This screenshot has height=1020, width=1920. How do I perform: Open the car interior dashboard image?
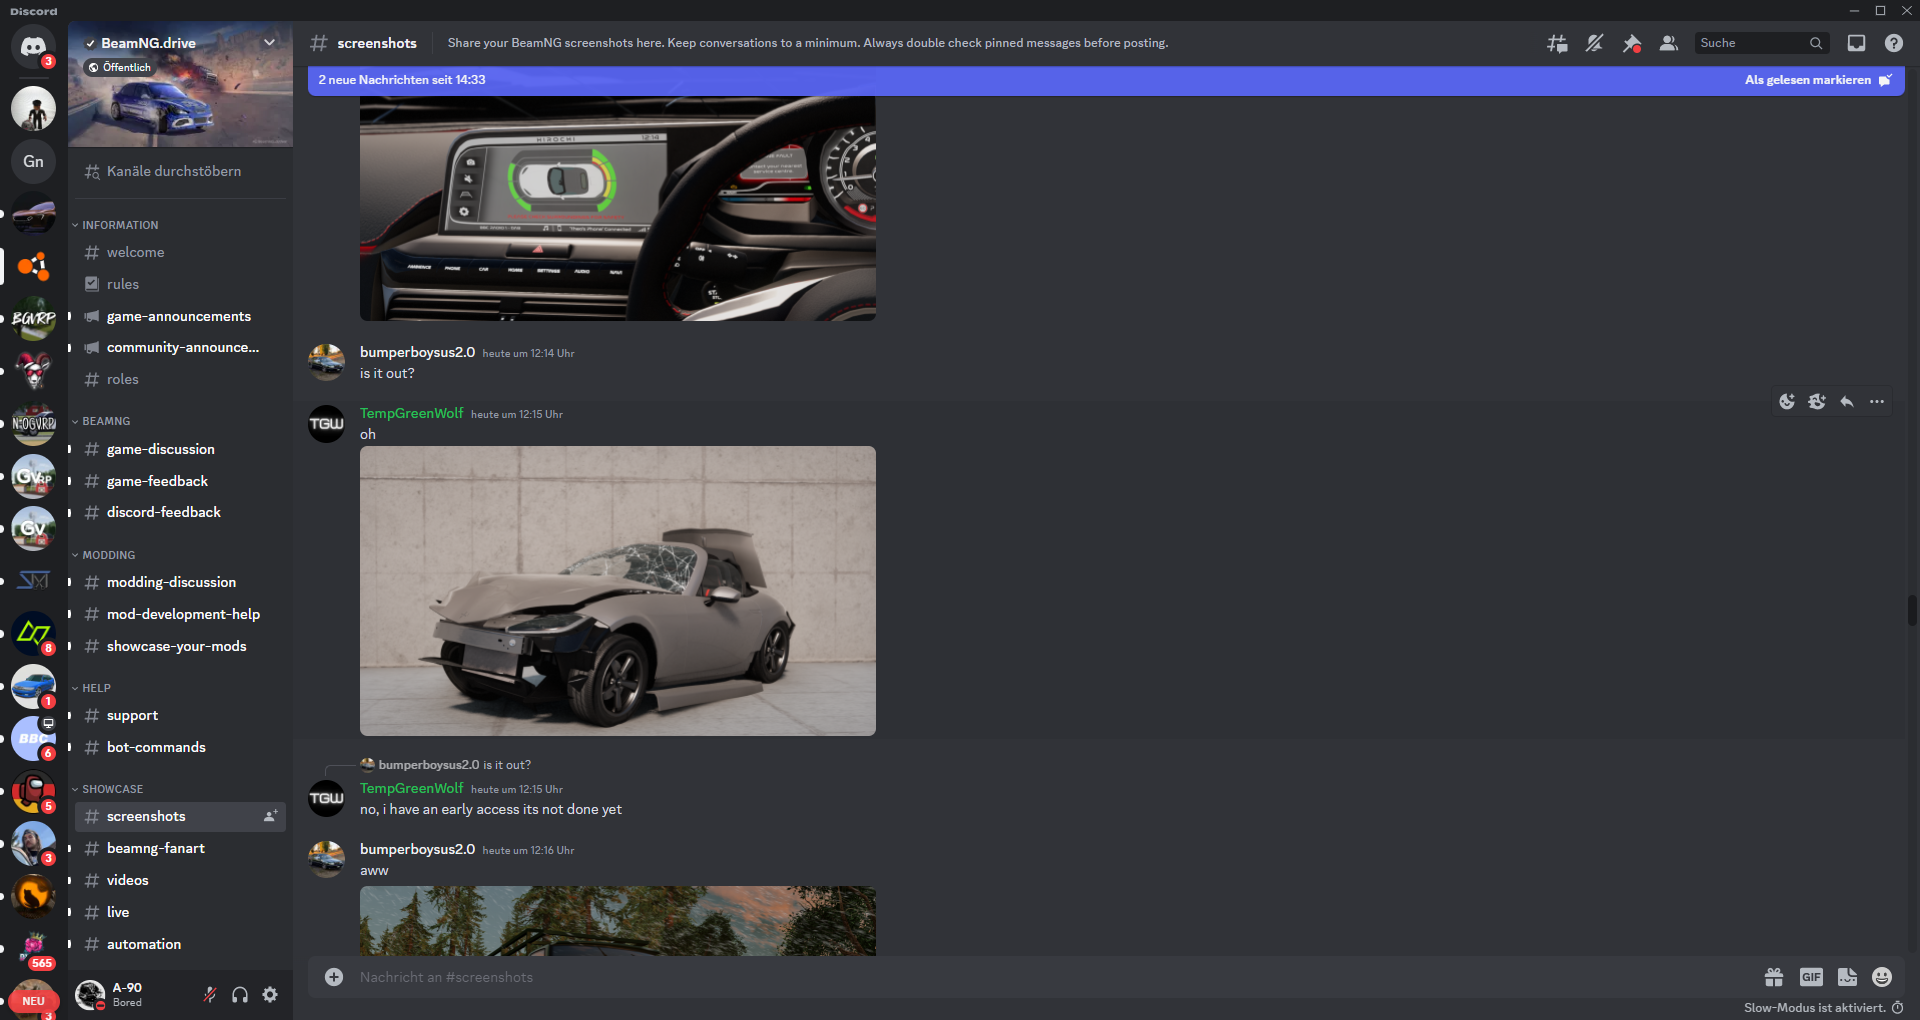[x=618, y=208]
